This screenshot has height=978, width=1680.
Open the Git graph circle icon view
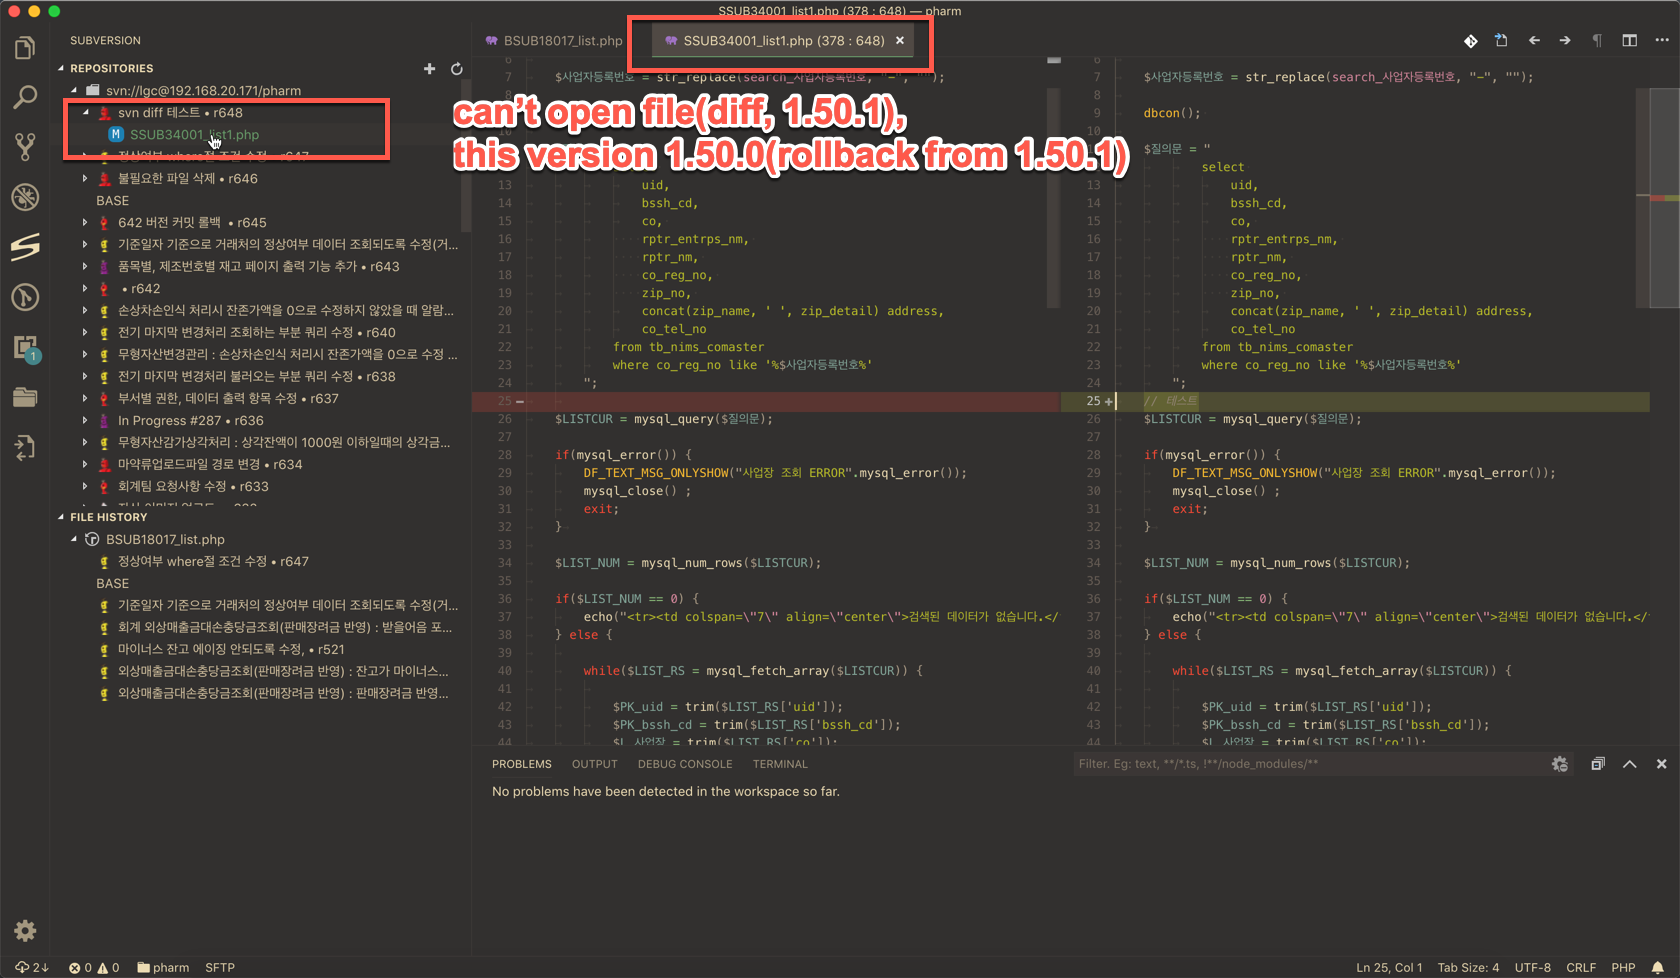(x=25, y=297)
